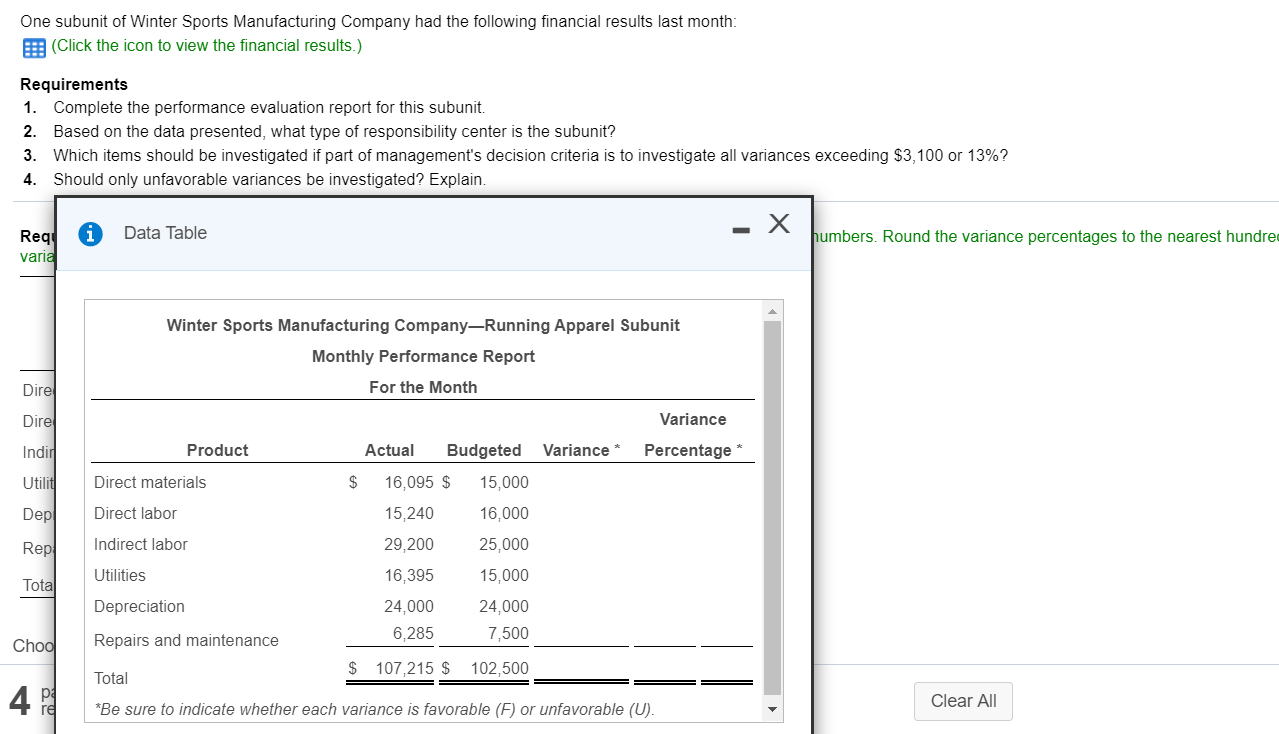Image resolution: width=1279 pixels, height=734 pixels.
Task: Click the Data Table vertical scrollbar thumb
Action: point(772,507)
